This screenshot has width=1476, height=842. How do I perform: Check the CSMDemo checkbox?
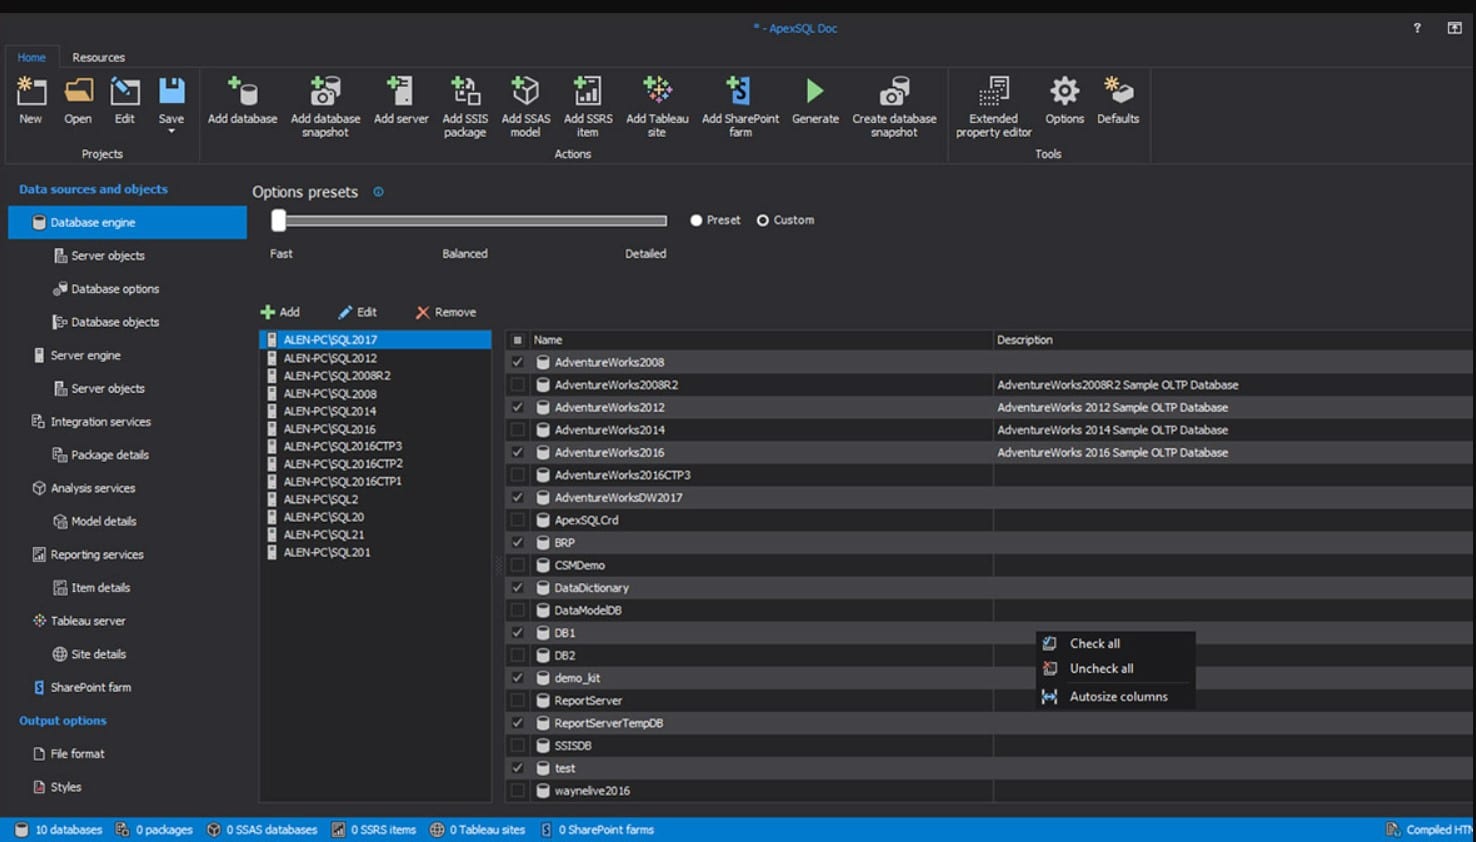pyautogui.click(x=517, y=565)
